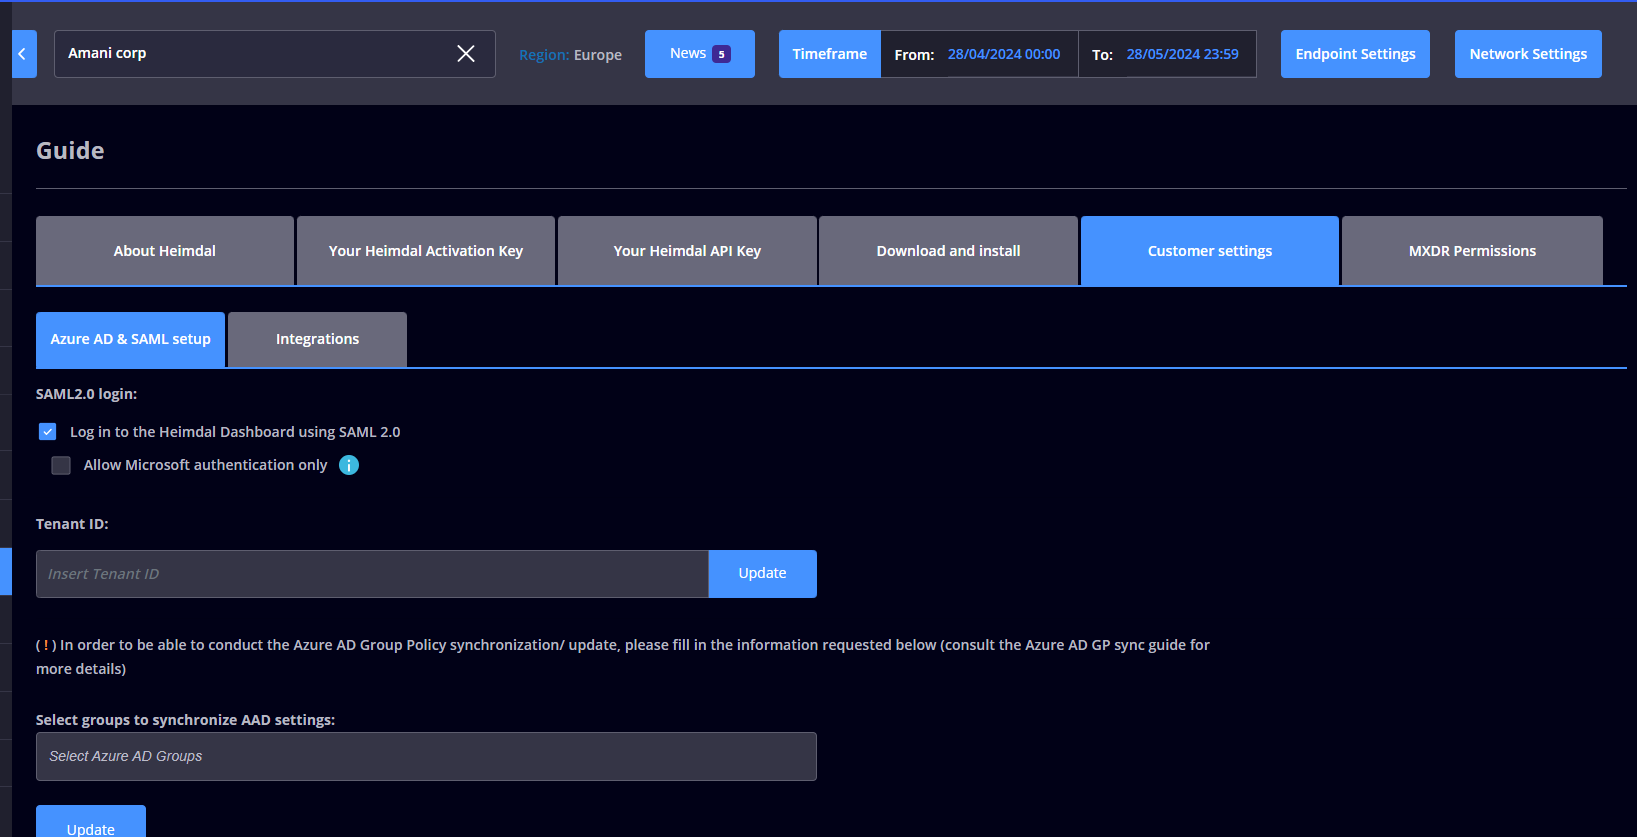Screen dimensions: 1637x837
Task: Open the MXDR Permissions tab
Action: [x=1472, y=251]
